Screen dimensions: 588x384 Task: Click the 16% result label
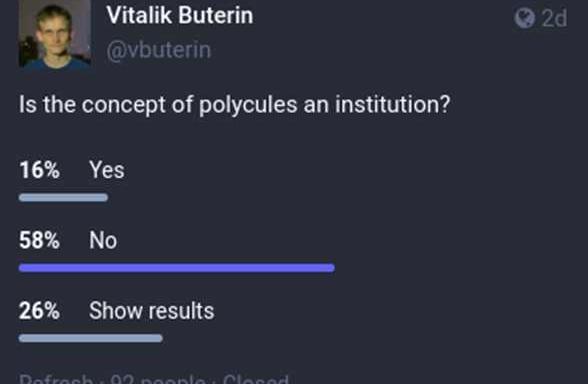(39, 170)
